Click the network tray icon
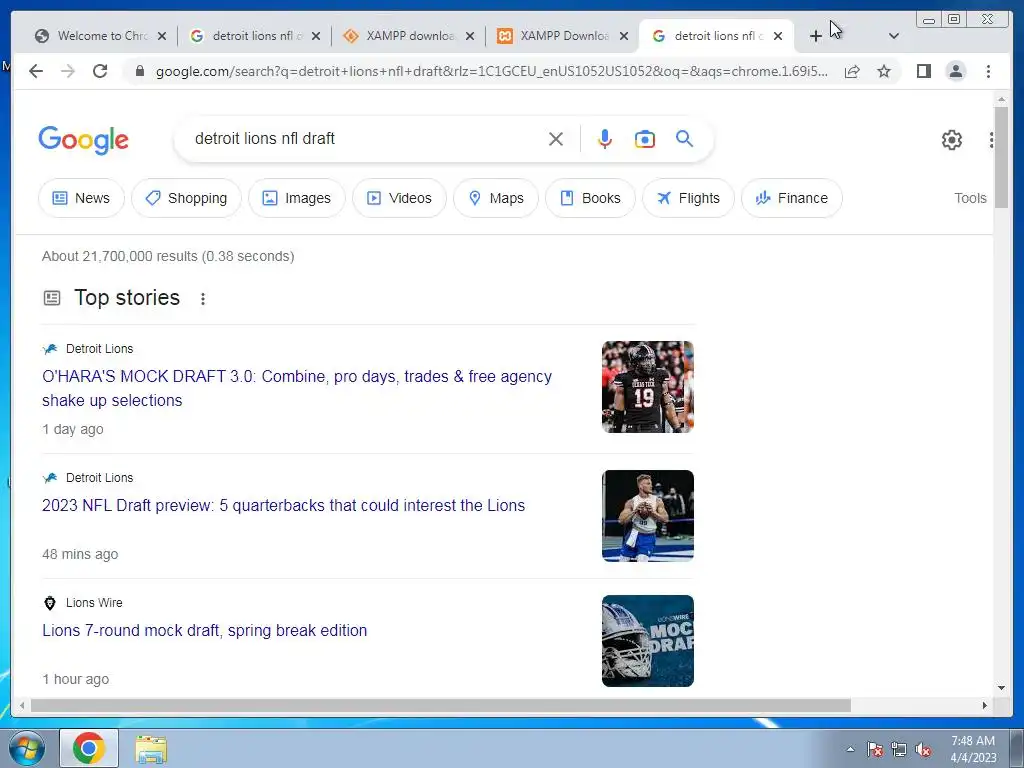 coord(899,749)
